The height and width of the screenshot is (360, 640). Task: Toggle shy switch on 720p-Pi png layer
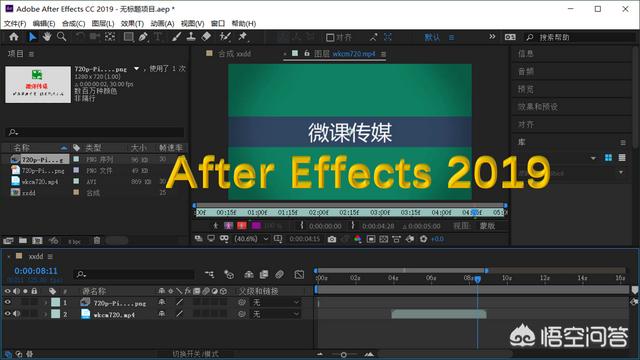click(162, 302)
